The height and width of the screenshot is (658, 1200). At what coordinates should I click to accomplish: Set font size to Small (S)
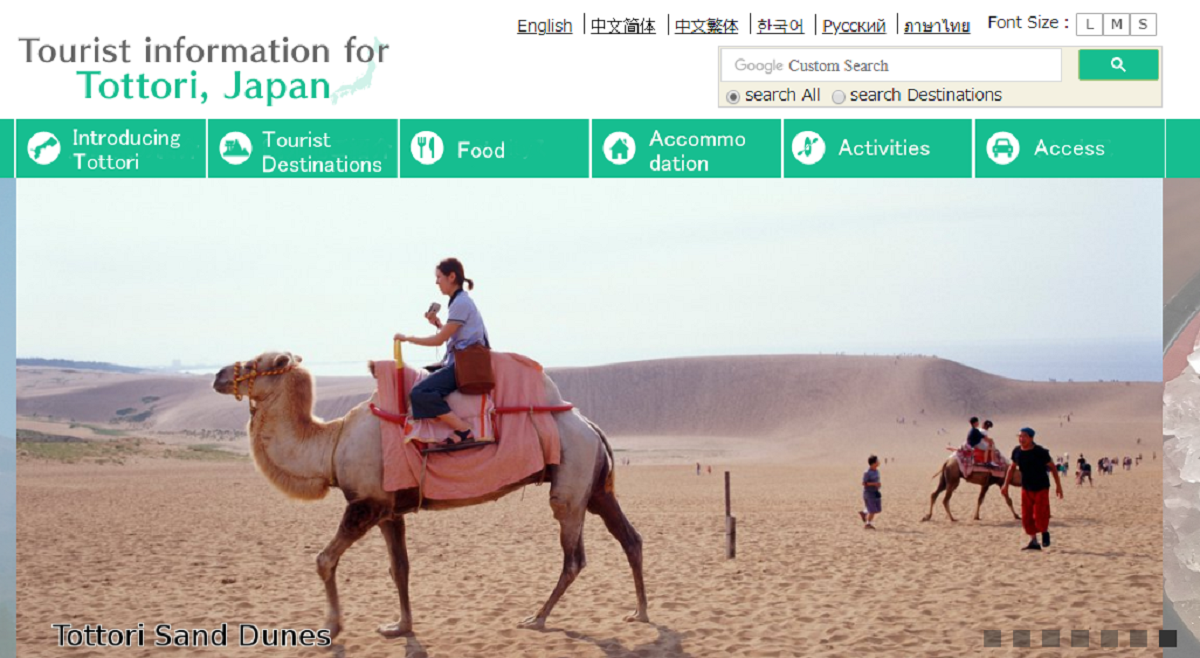[x=1143, y=25]
